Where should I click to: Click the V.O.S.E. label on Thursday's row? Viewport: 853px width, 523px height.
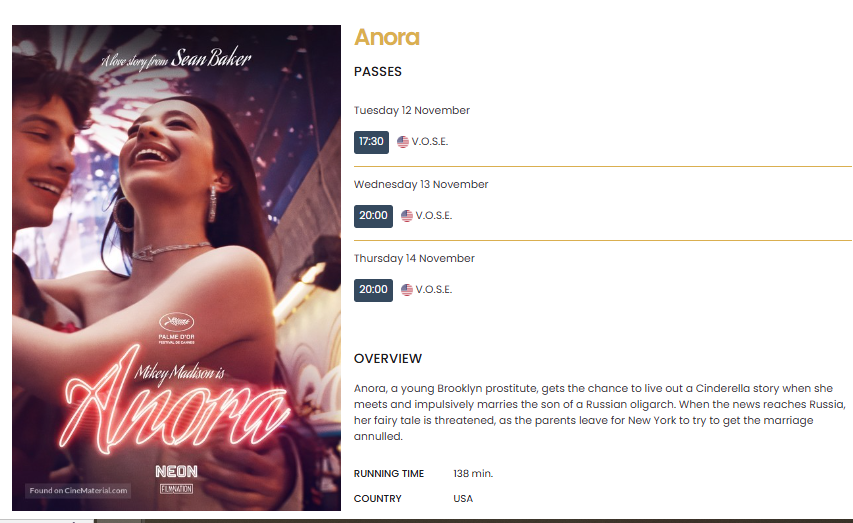click(x=434, y=290)
